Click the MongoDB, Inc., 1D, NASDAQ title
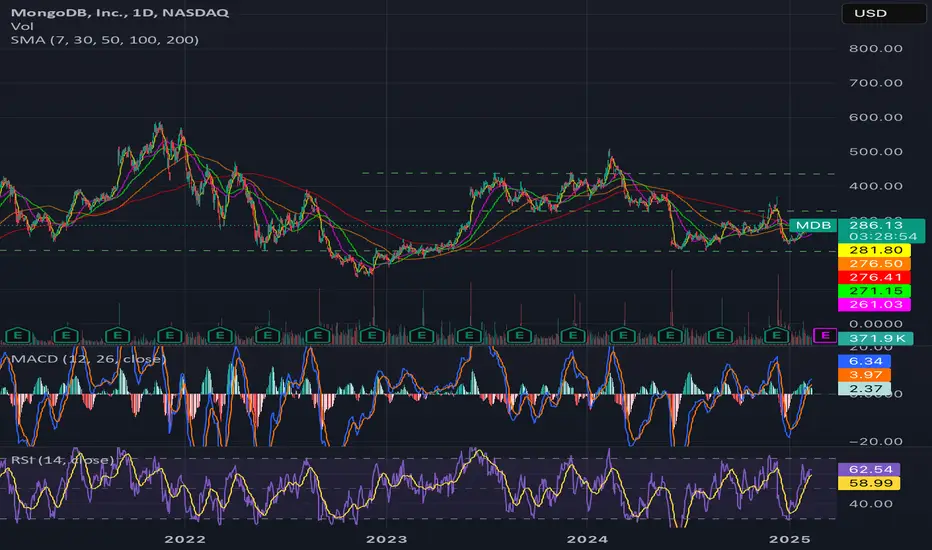932x550 pixels. click(119, 12)
